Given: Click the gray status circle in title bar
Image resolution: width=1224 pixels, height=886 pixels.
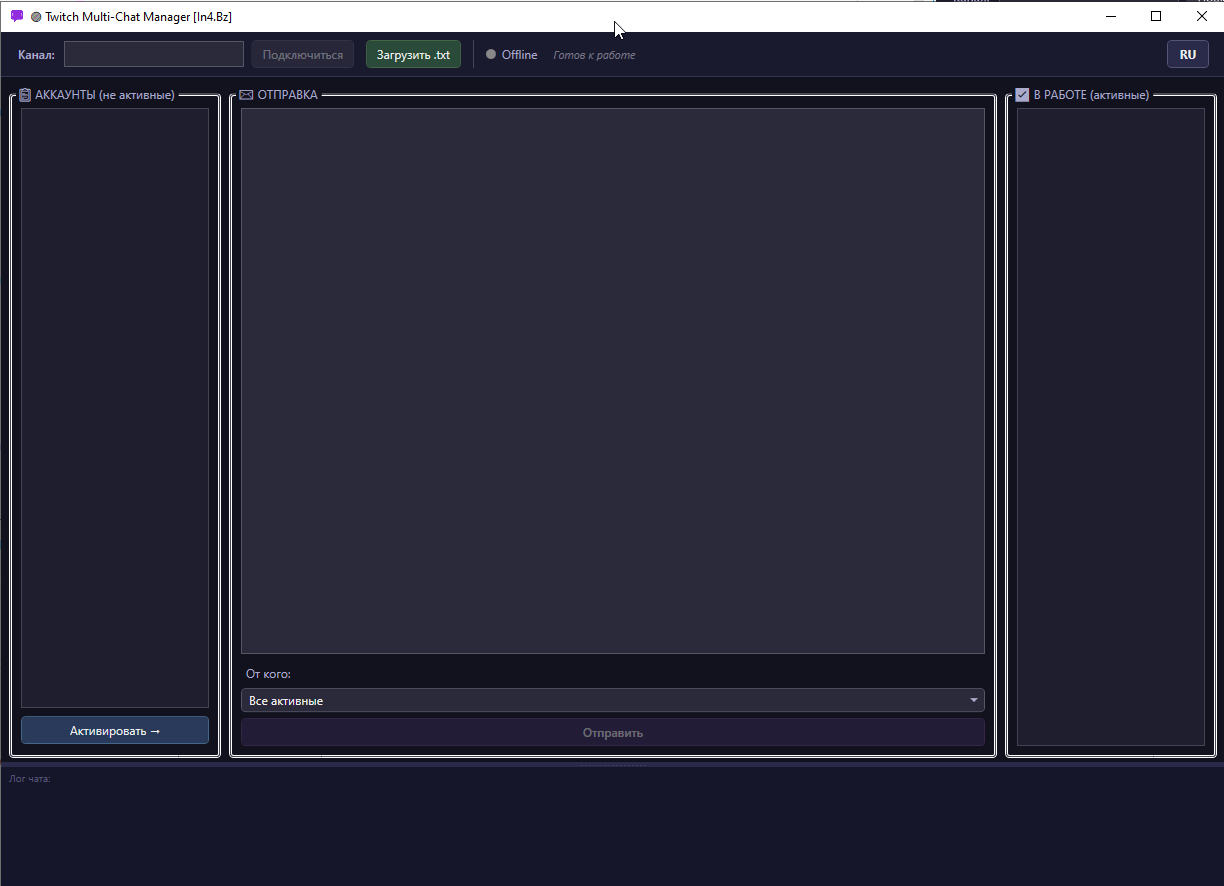Looking at the screenshot, I should [36, 17].
